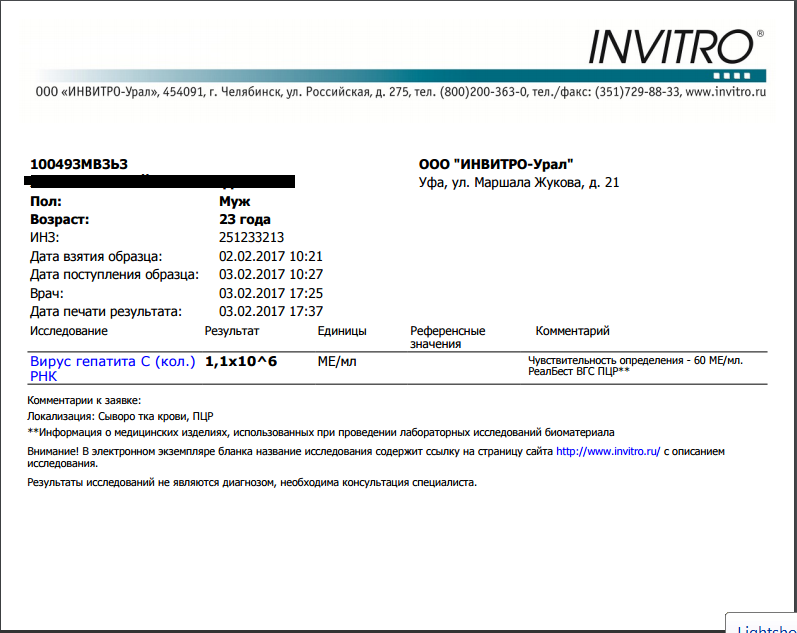797x633 pixels.
Task: Click the Результат column header
Action: tap(231, 331)
